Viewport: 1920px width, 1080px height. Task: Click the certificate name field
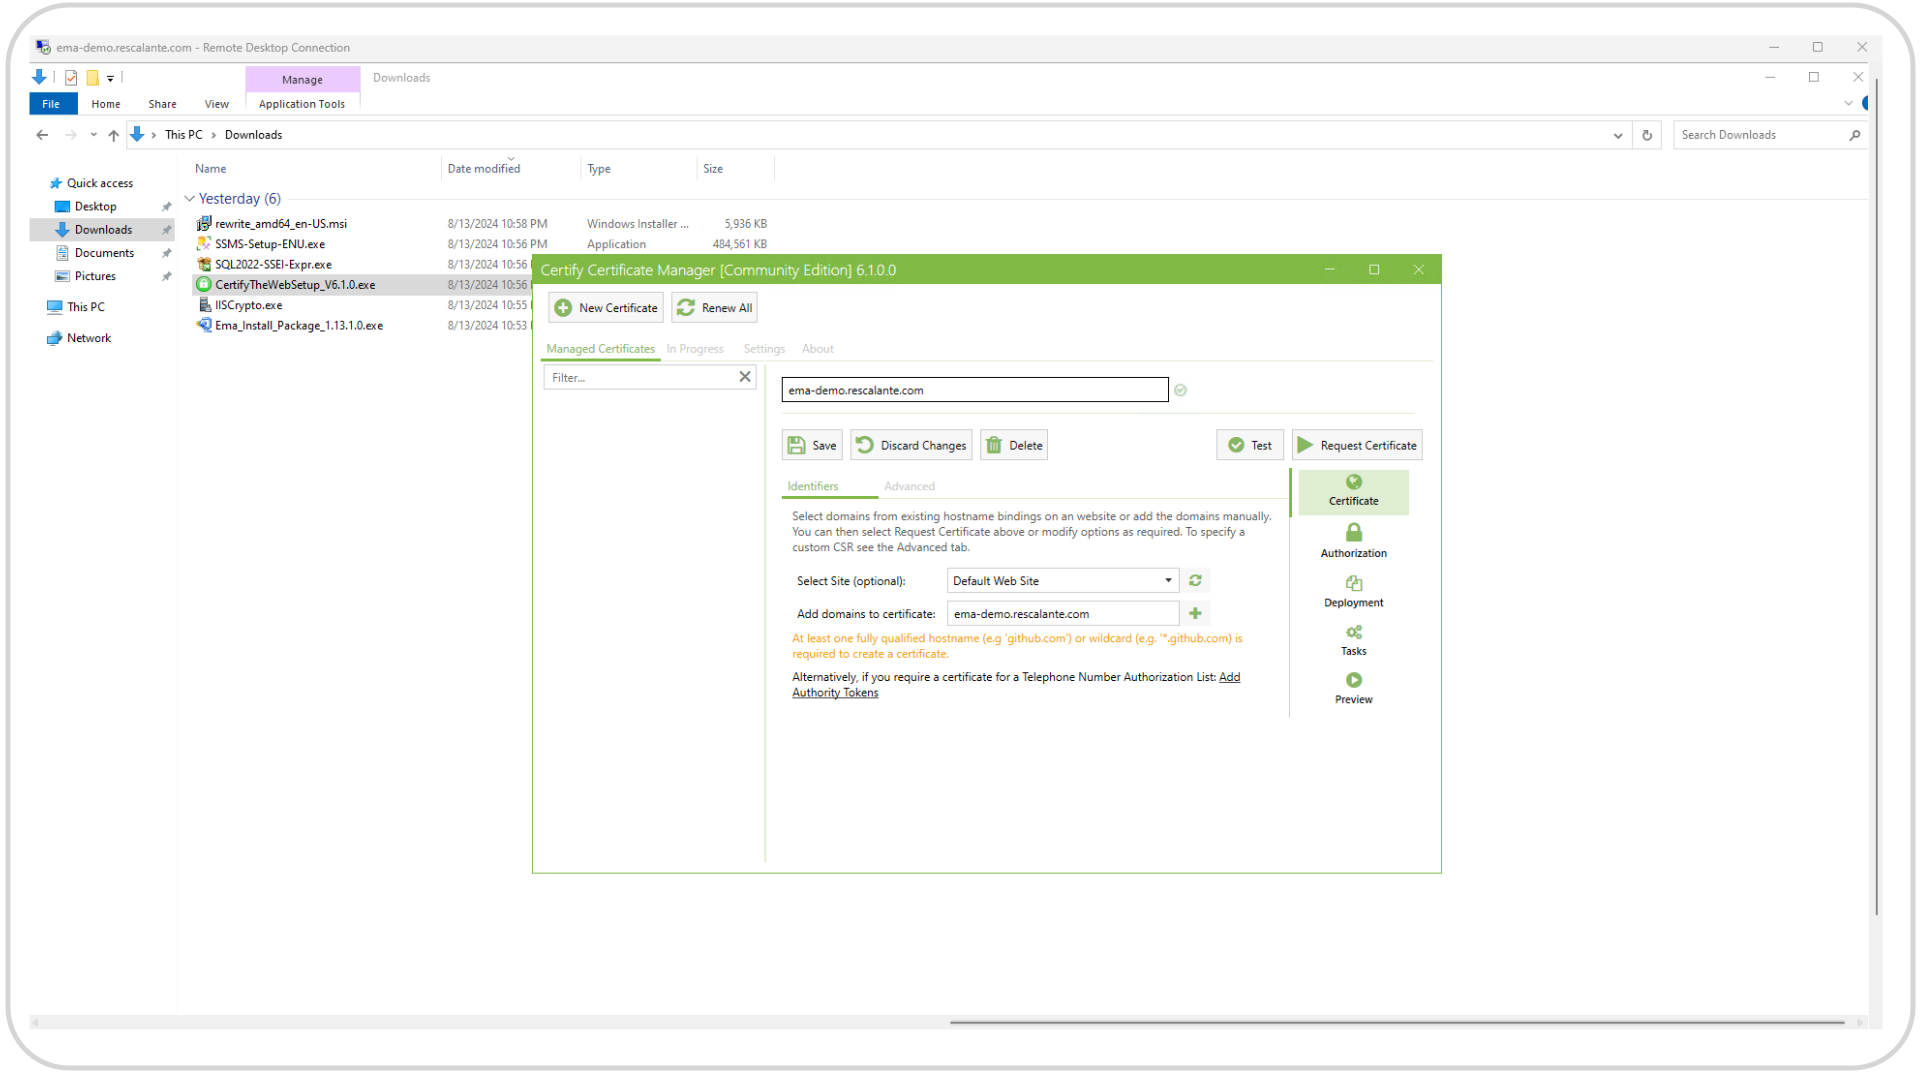tap(974, 390)
